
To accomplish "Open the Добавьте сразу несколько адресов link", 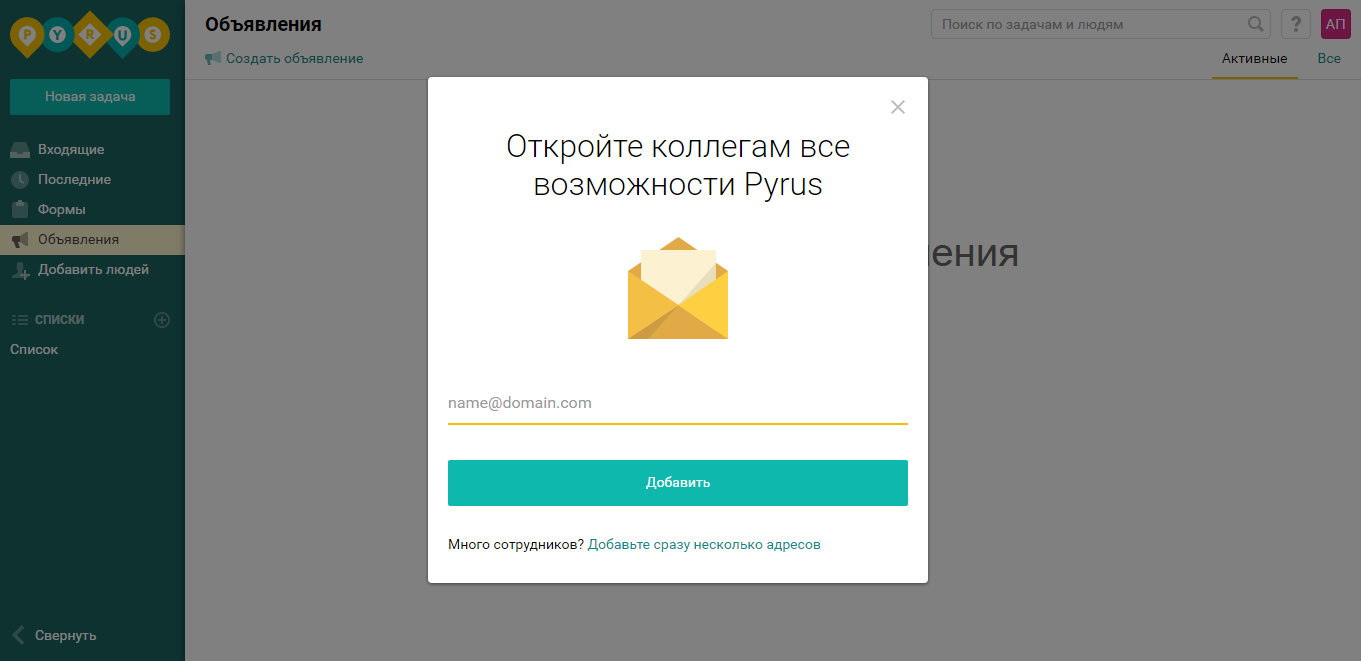I will [x=704, y=544].
